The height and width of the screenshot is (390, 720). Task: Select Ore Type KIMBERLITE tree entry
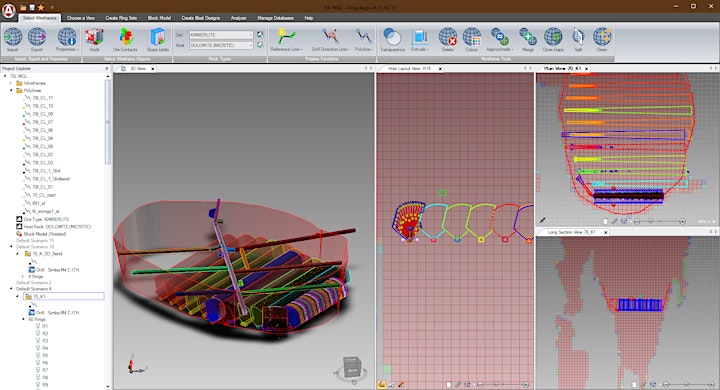[x=45, y=219]
